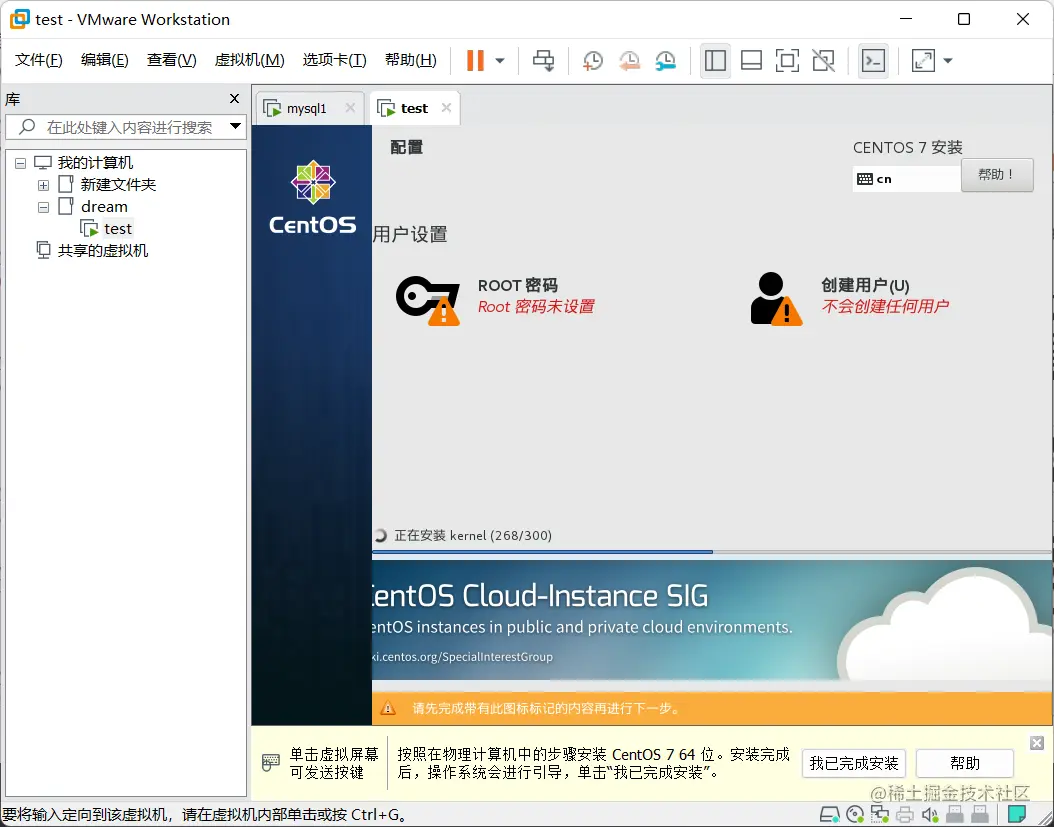The image size is (1054, 827).
Task: Click the library search input field
Action: [124, 127]
